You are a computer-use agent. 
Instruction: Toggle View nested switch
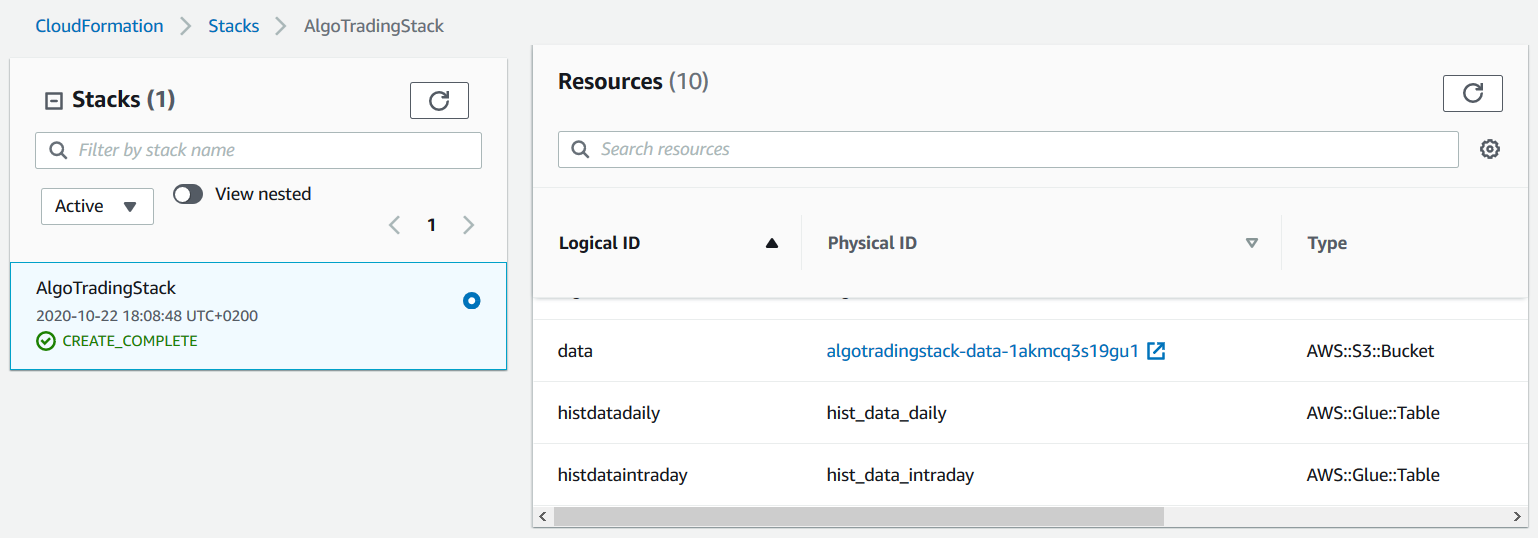coord(188,194)
